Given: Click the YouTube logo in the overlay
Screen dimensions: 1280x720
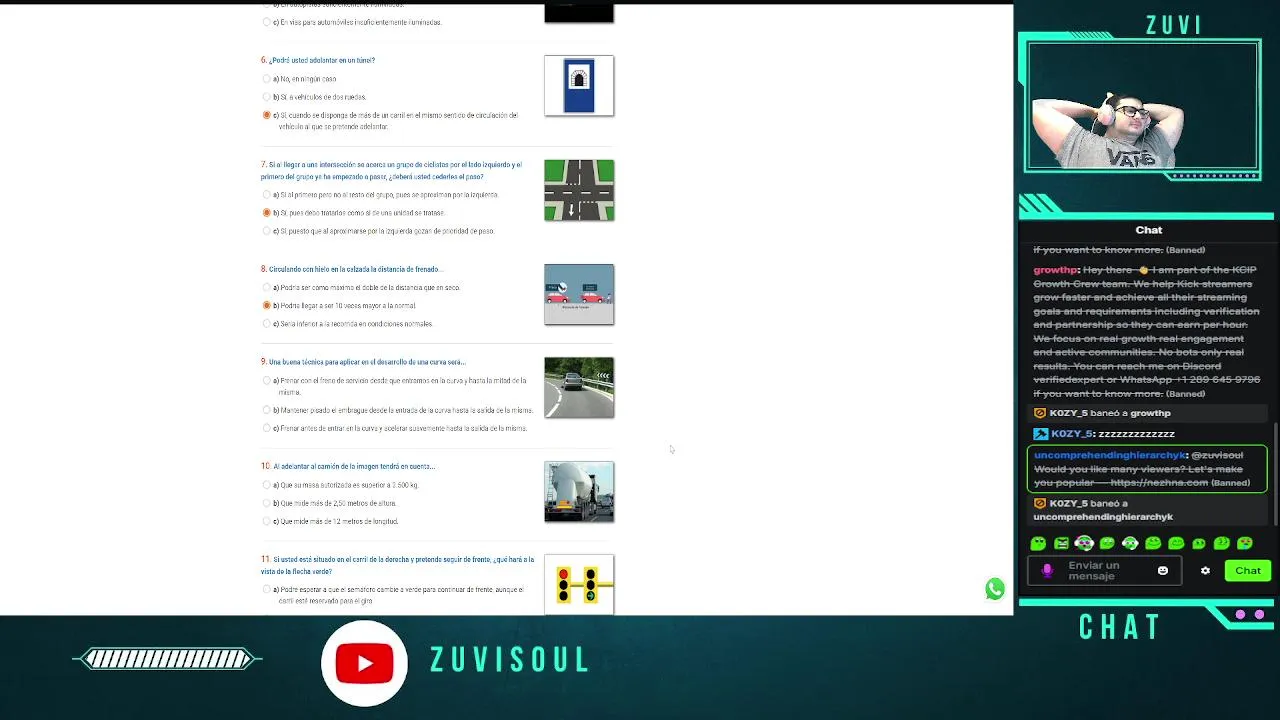Looking at the screenshot, I should click(x=364, y=663).
